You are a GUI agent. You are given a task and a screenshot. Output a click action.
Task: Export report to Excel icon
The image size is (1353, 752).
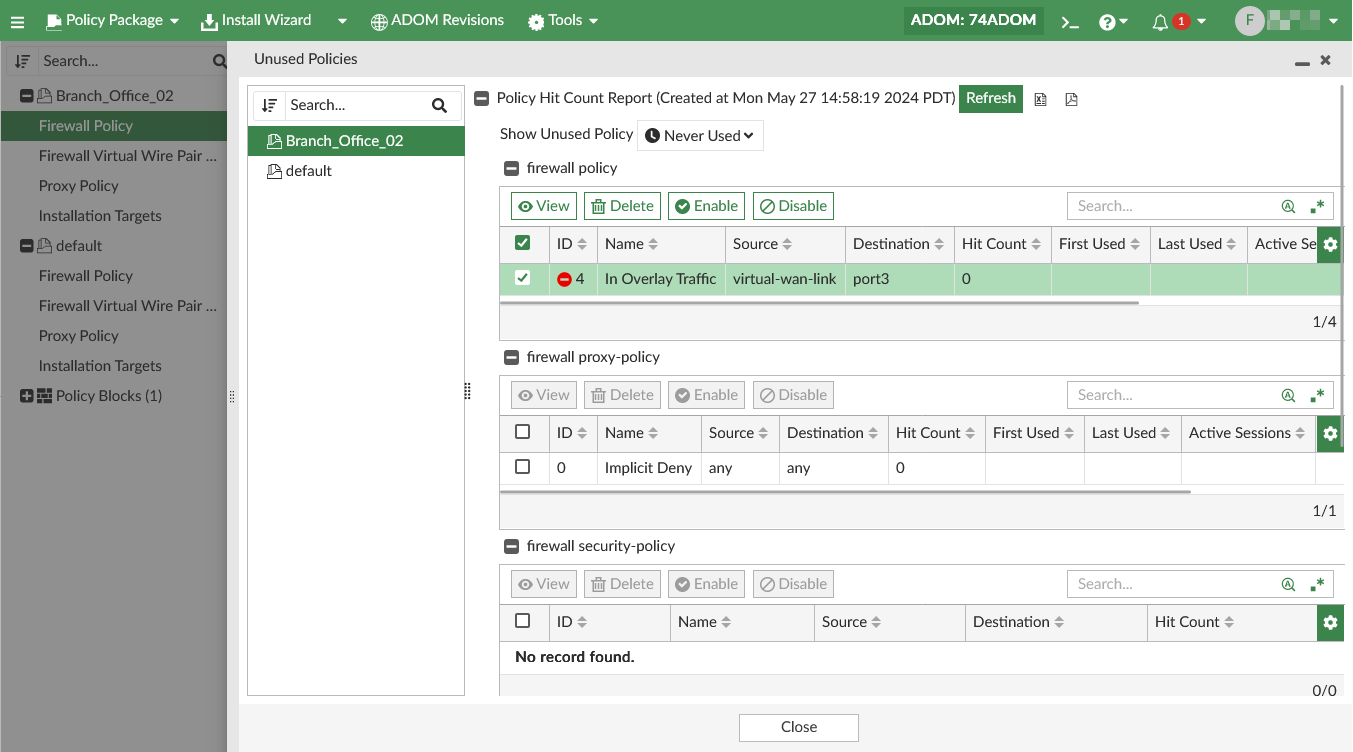point(1040,99)
